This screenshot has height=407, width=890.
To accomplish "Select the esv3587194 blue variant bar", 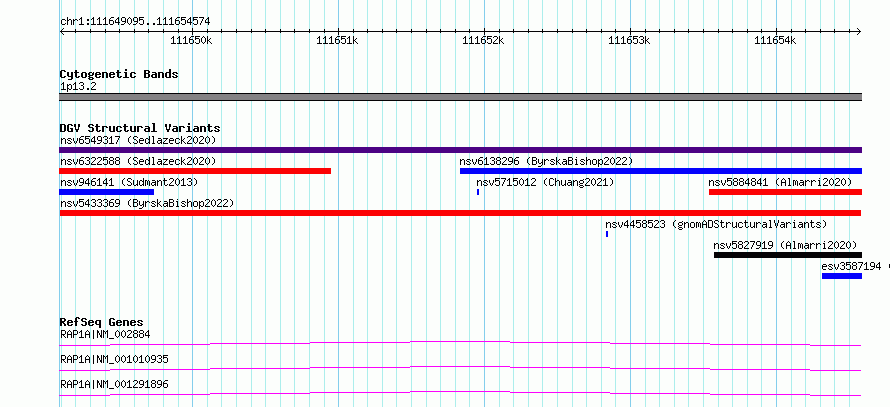I will (x=842, y=276).
